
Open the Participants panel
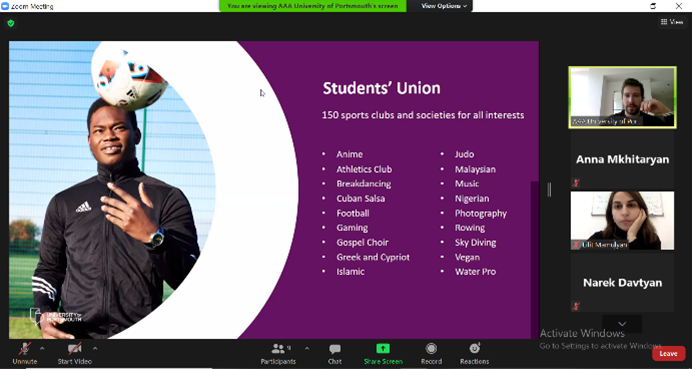point(278,353)
